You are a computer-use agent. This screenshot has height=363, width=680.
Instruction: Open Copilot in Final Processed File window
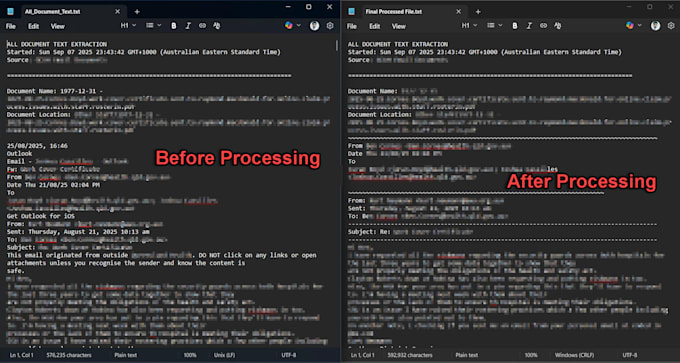[x=630, y=26]
